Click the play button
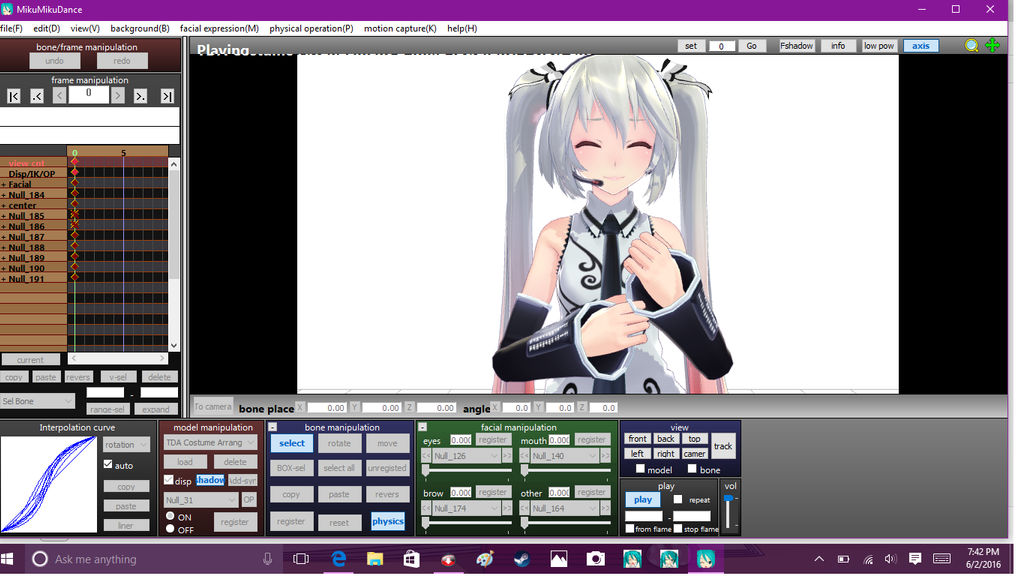Viewport: 1024px width, 576px height. 643,499
